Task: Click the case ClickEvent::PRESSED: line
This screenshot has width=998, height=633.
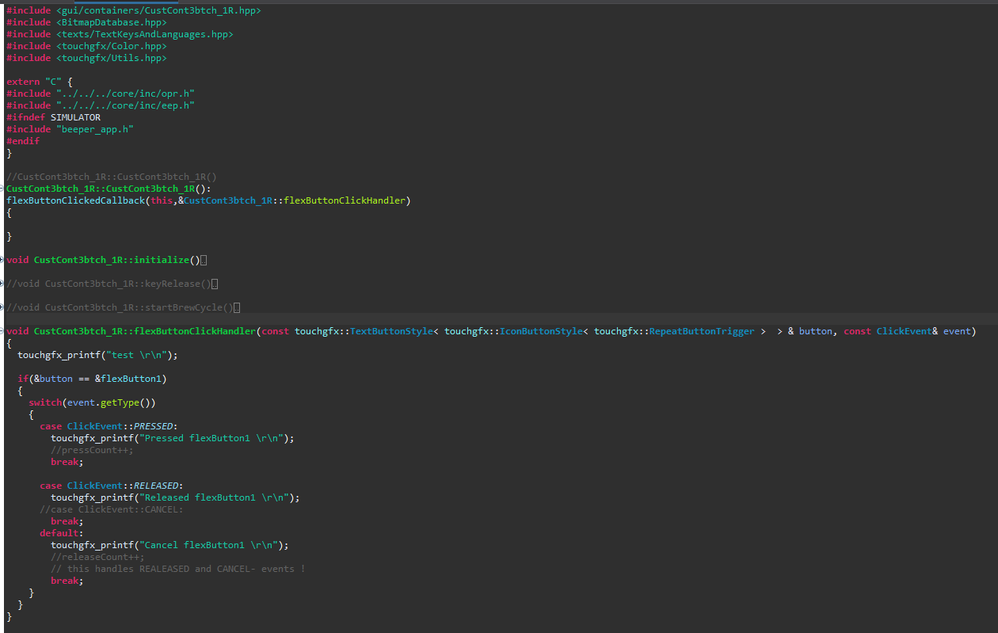Action: pos(109,426)
